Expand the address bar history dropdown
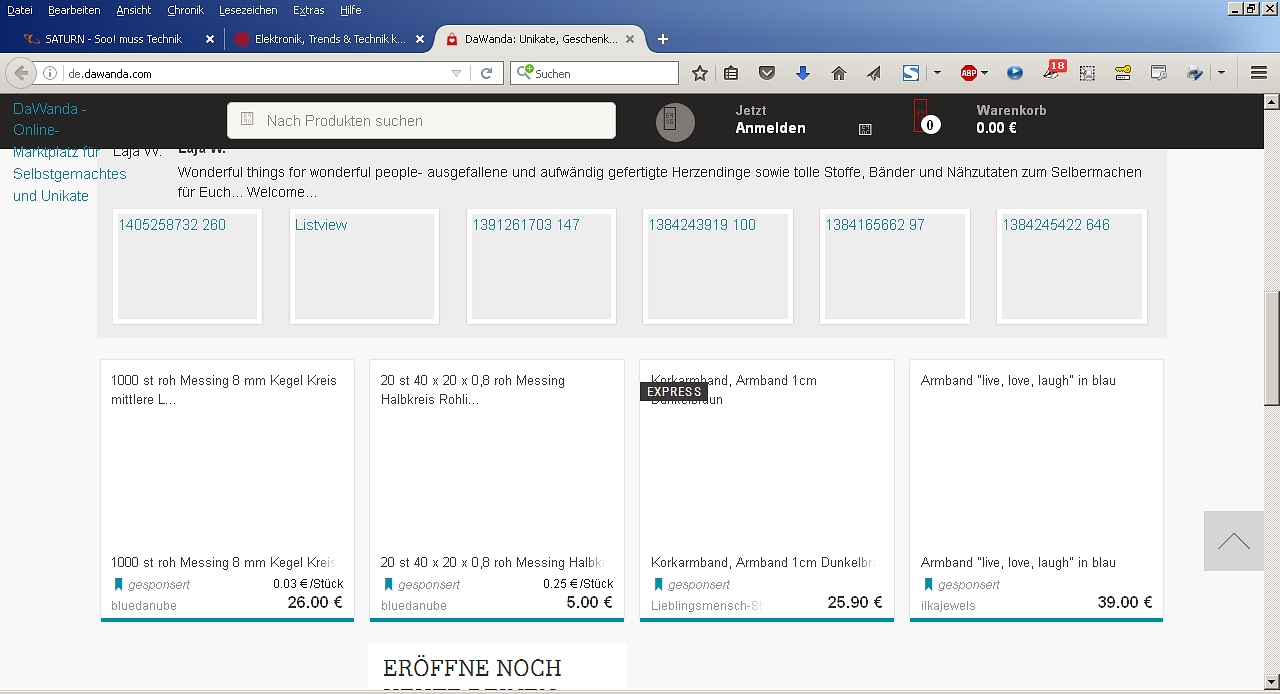The height and width of the screenshot is (694, 1280). point(457,73)
